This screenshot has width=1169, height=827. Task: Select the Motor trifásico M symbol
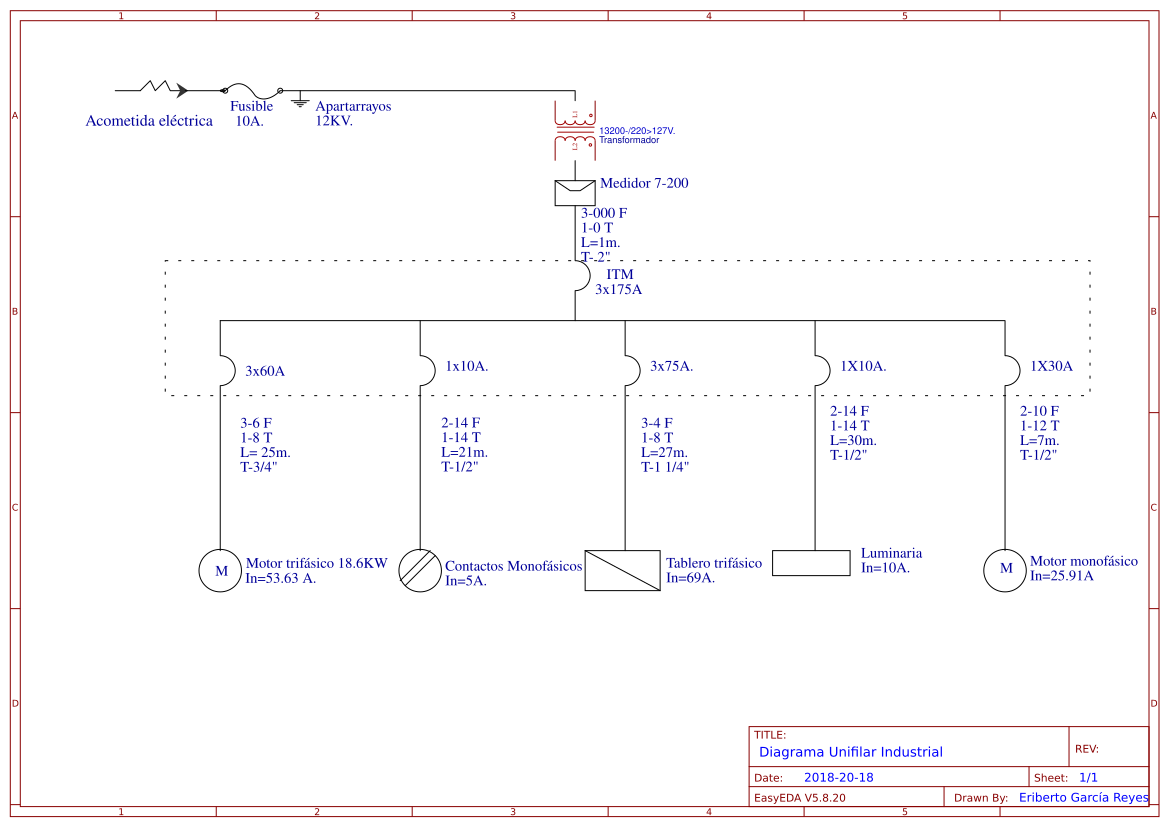[220, 570]
